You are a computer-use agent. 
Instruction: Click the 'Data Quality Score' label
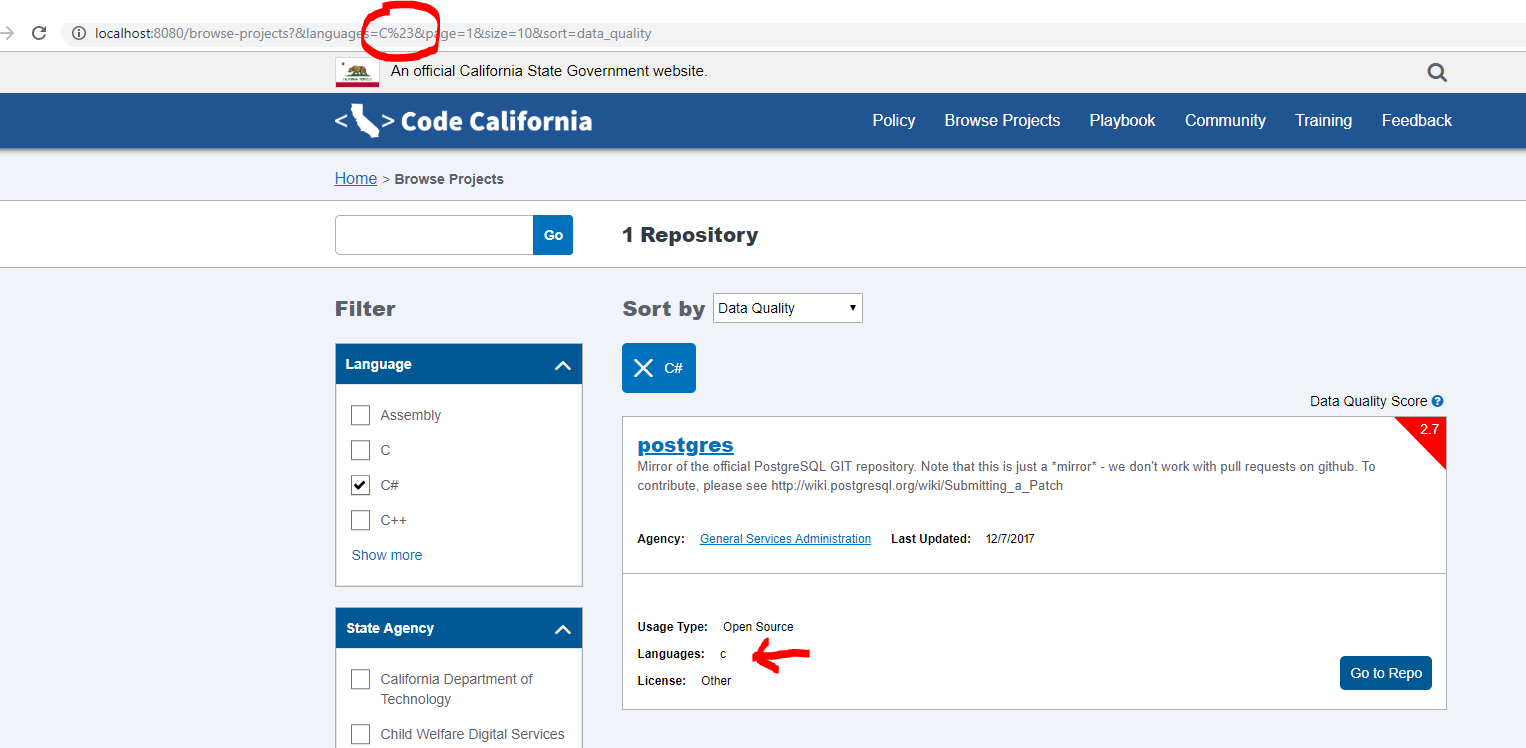coord(1368,401)
